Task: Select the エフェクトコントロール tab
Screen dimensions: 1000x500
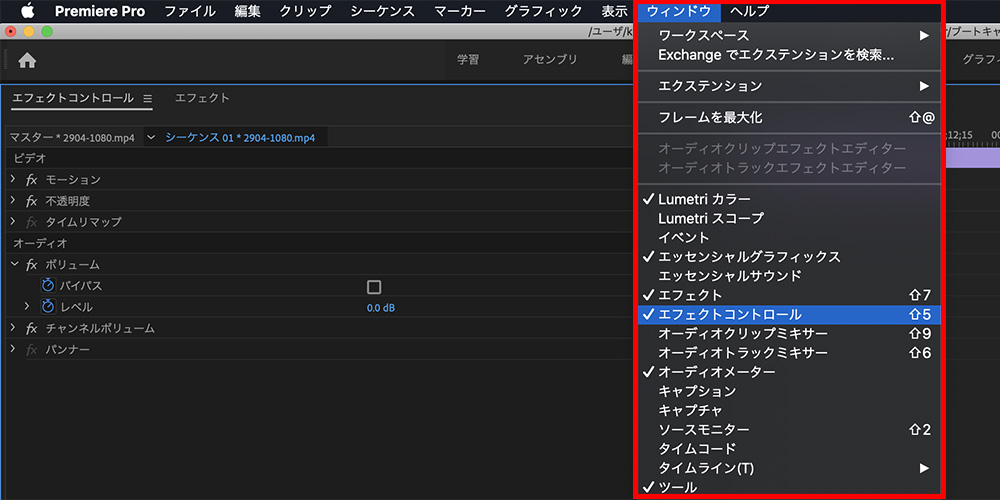Action: (73, 98)
